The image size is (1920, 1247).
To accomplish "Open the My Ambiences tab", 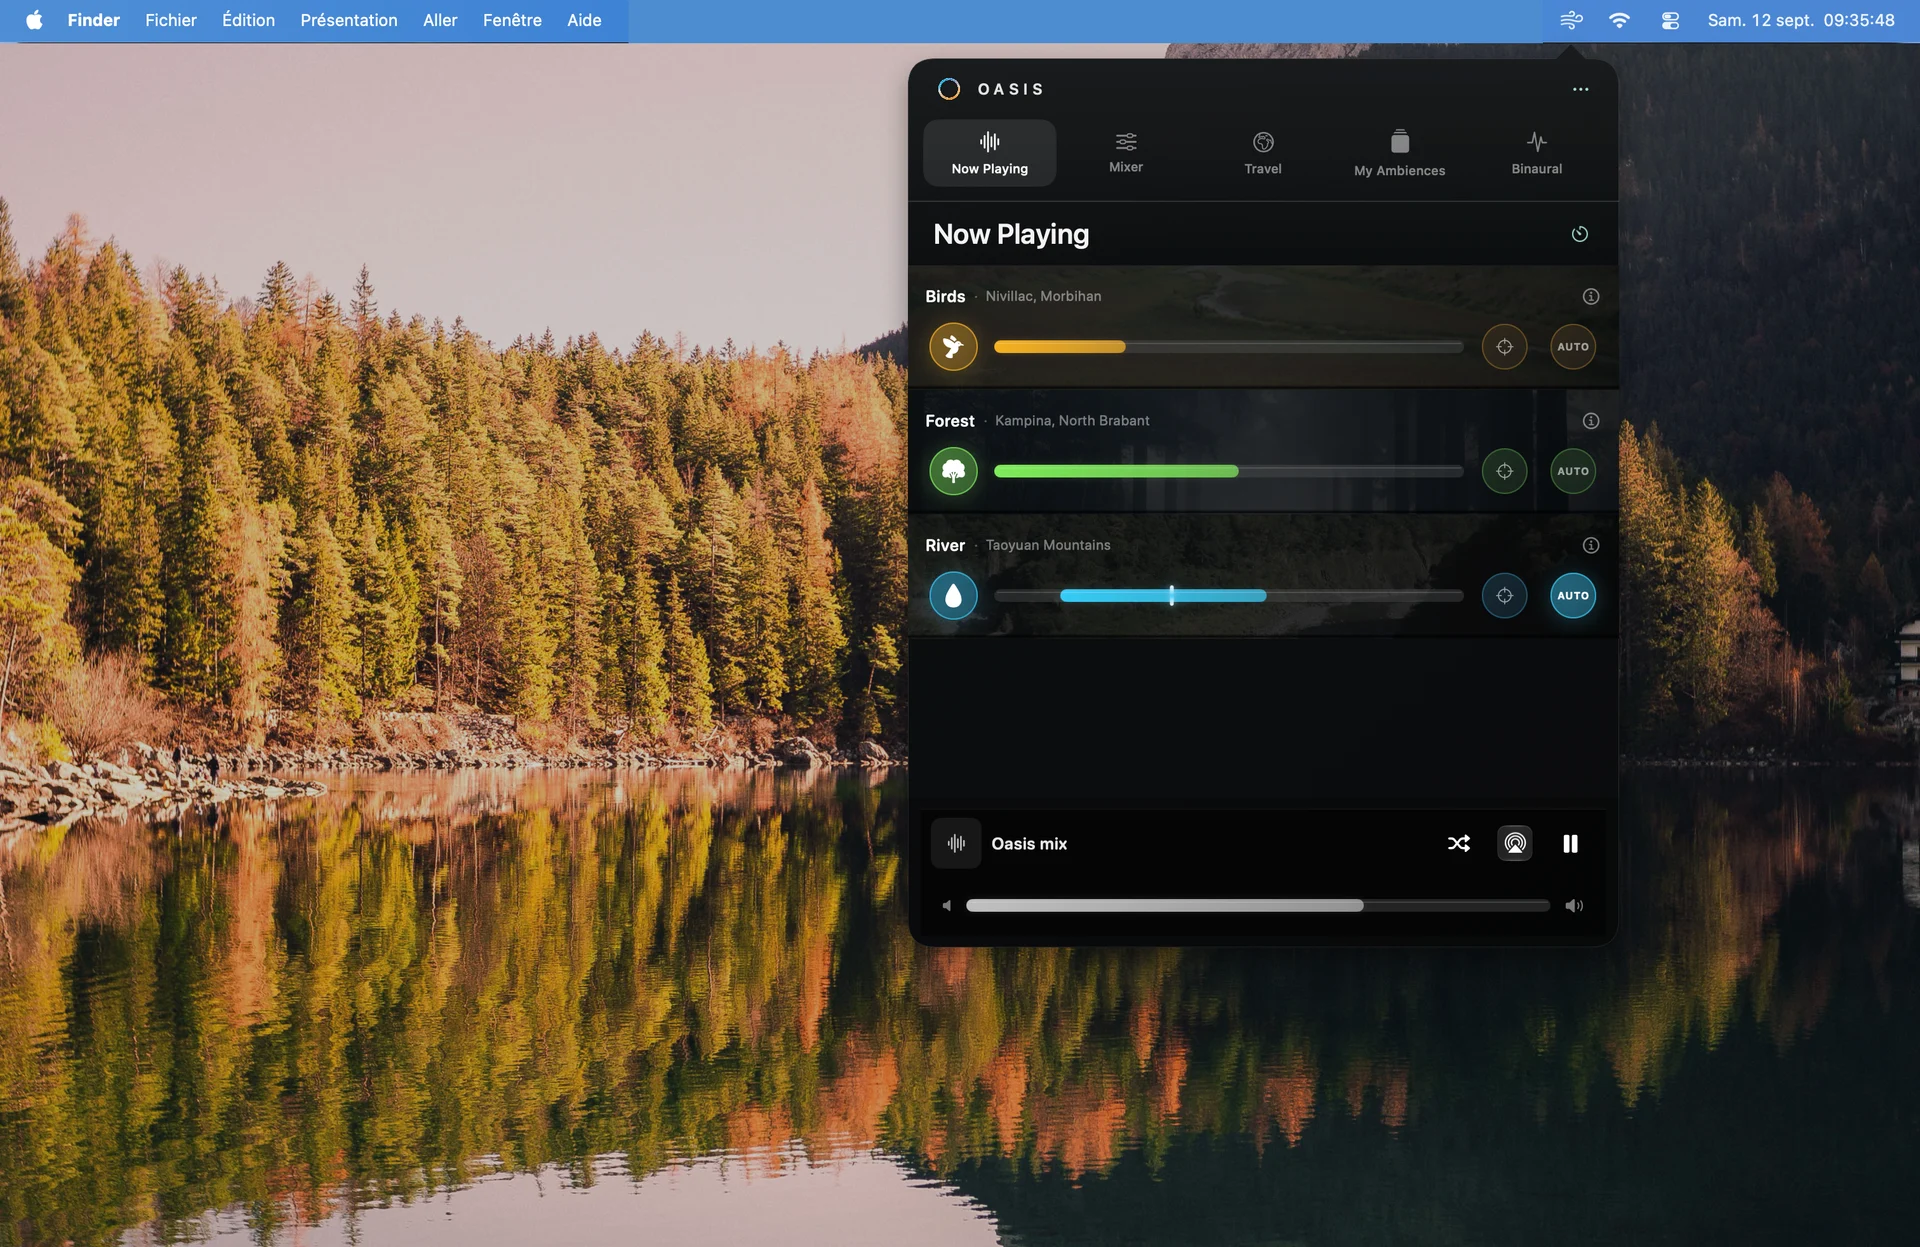I will pyautogui.click(x=1400, y=154).
